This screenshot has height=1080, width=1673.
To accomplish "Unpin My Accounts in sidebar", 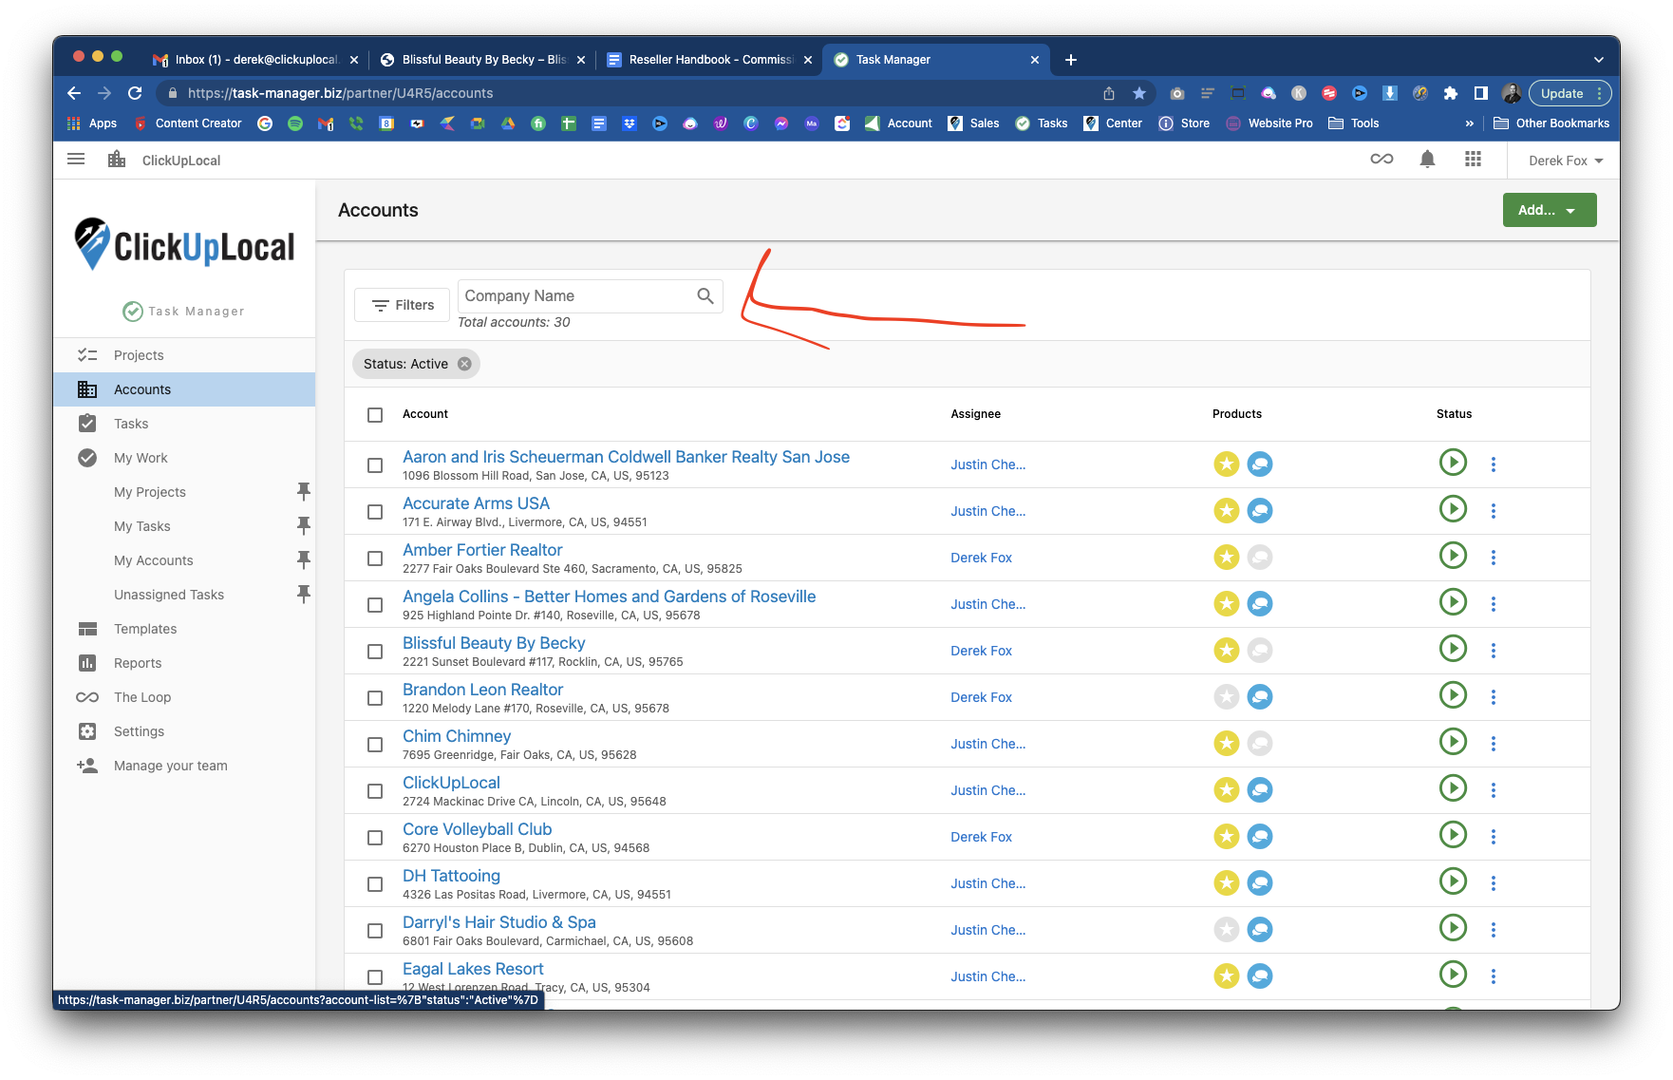I will pos(303,559).
